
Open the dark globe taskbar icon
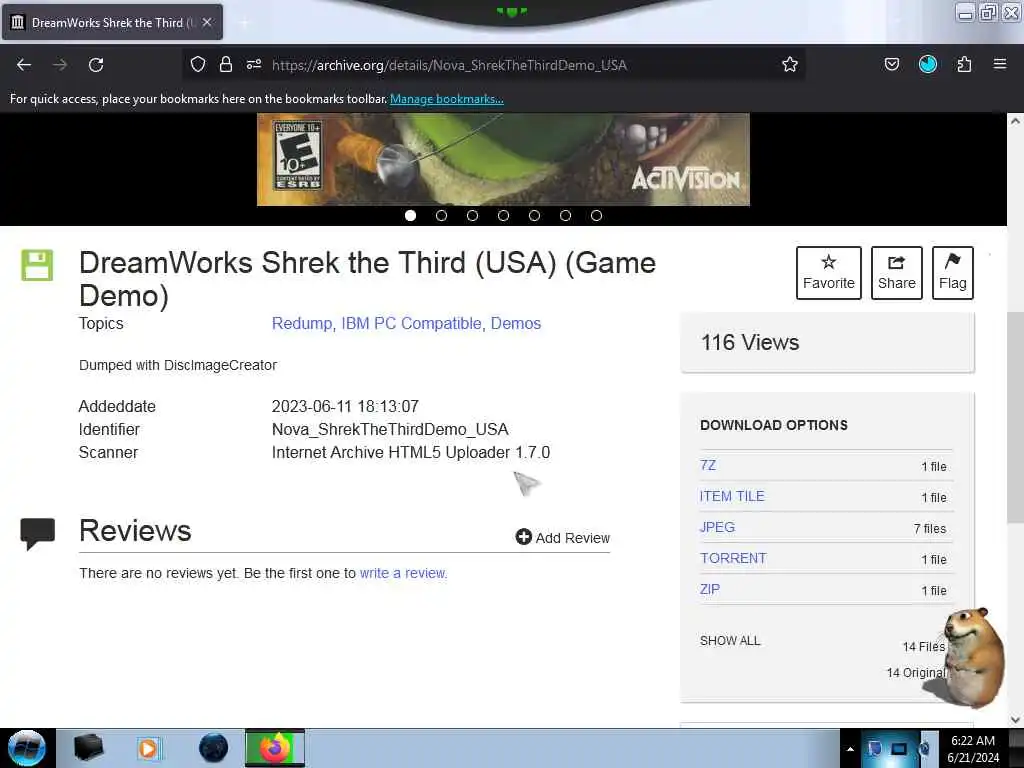(x=214, y=748)
